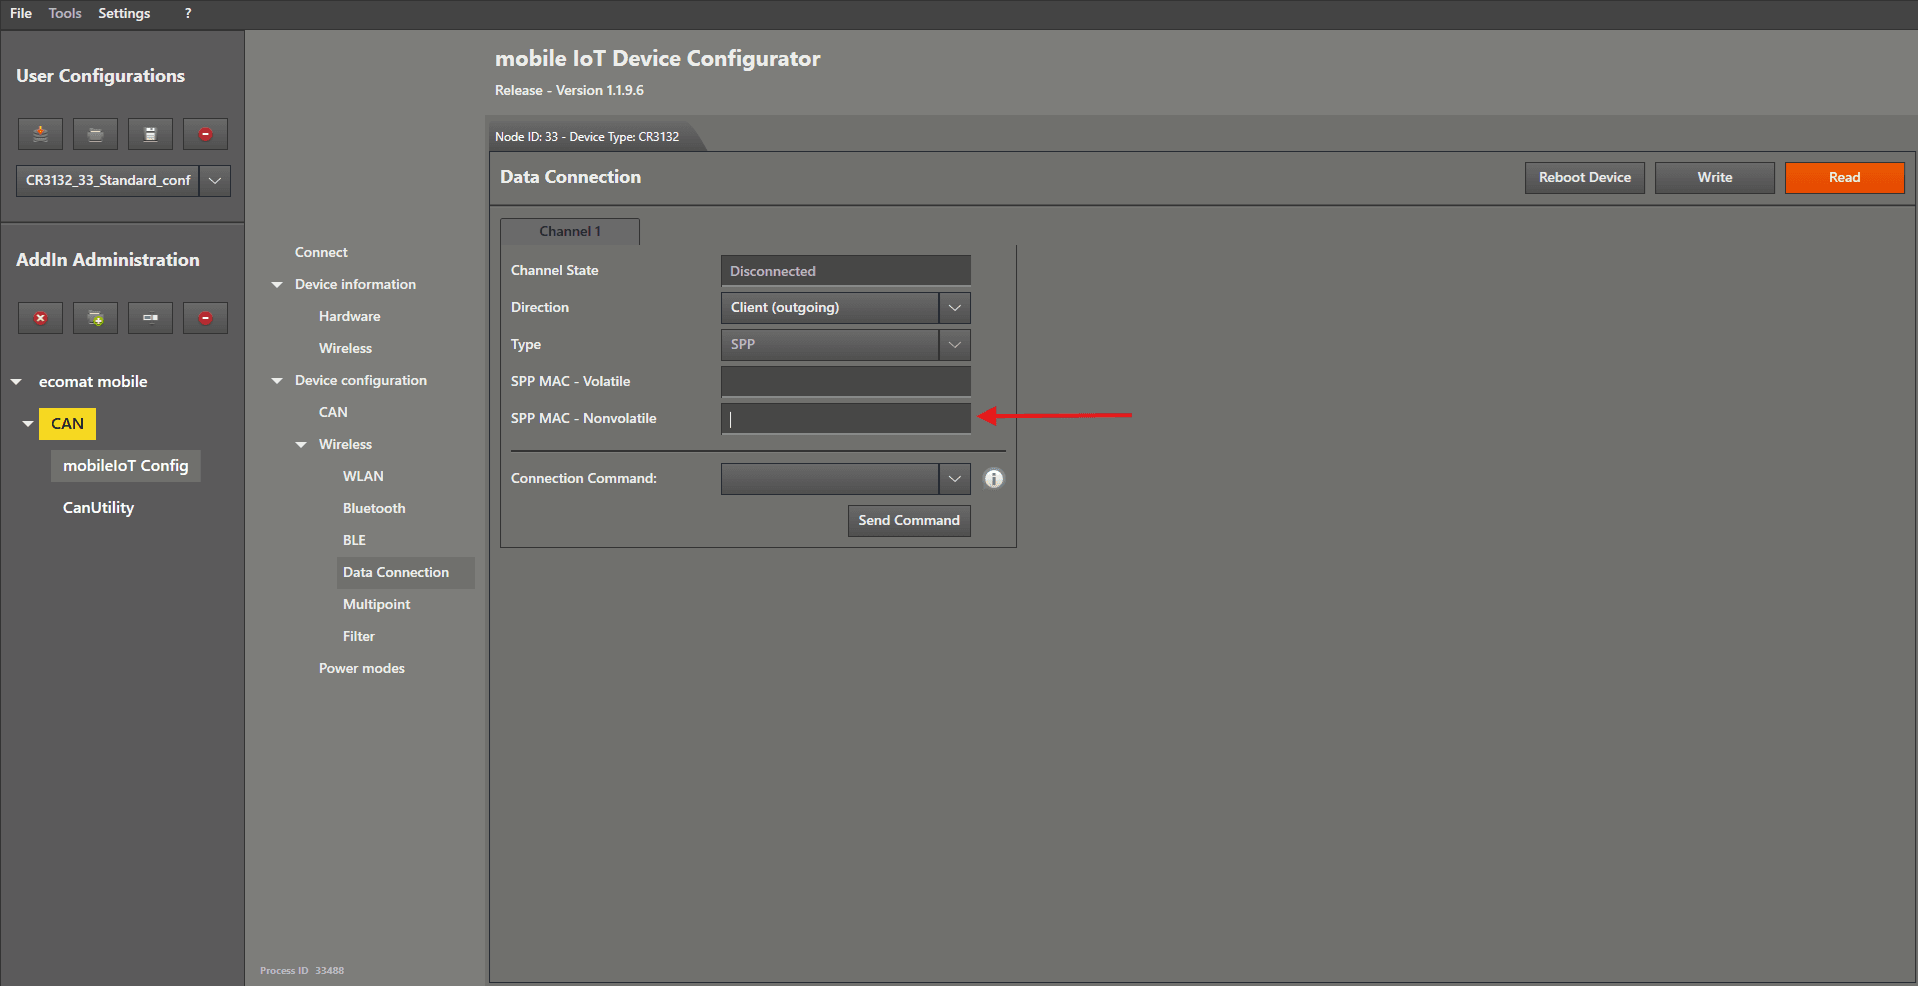Screen dimensions: 1918x986
Task: Click the info icon beside Connection Command
Action: coord(993,479)
